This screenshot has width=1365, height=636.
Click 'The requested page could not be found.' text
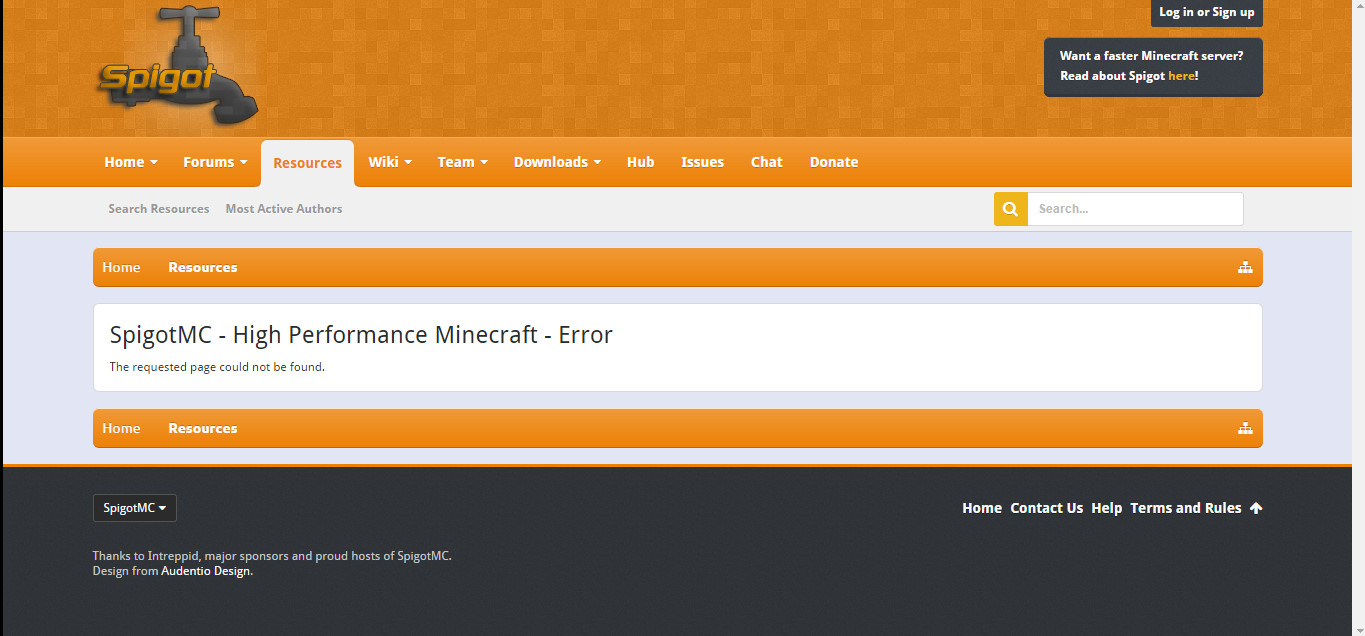point(217,367)
